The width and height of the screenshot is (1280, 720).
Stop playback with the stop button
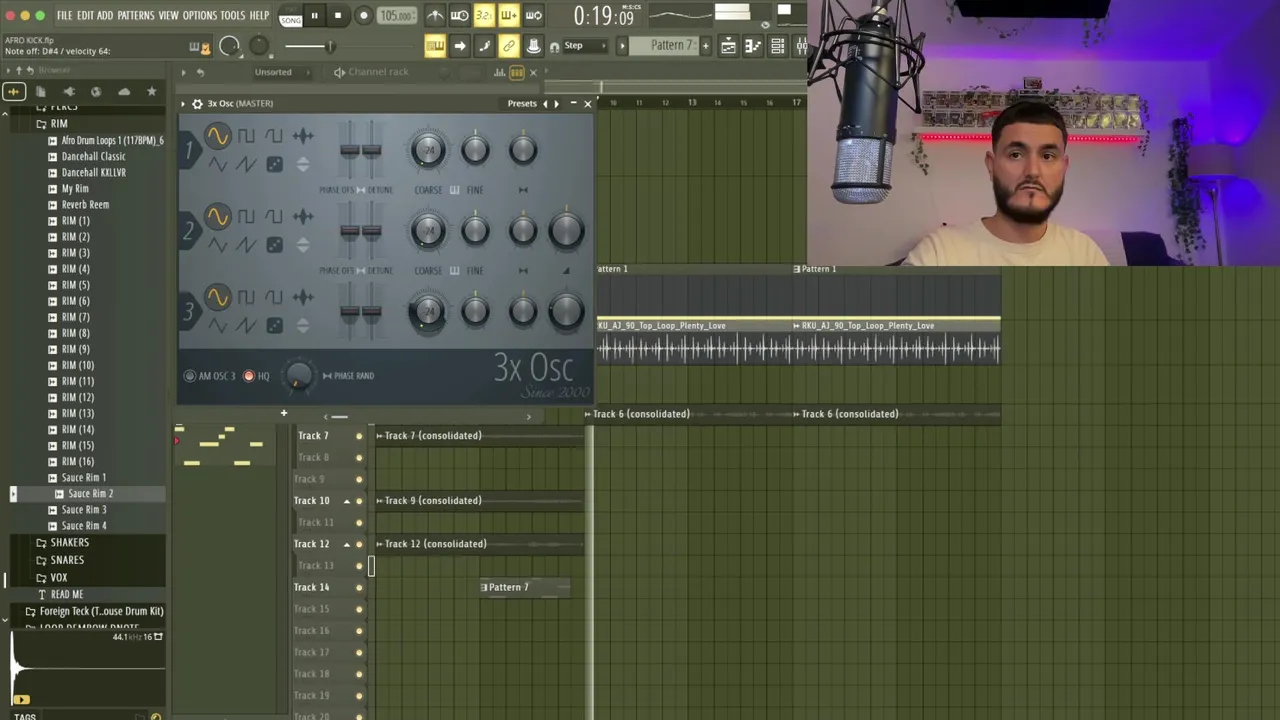coord(338,15)
